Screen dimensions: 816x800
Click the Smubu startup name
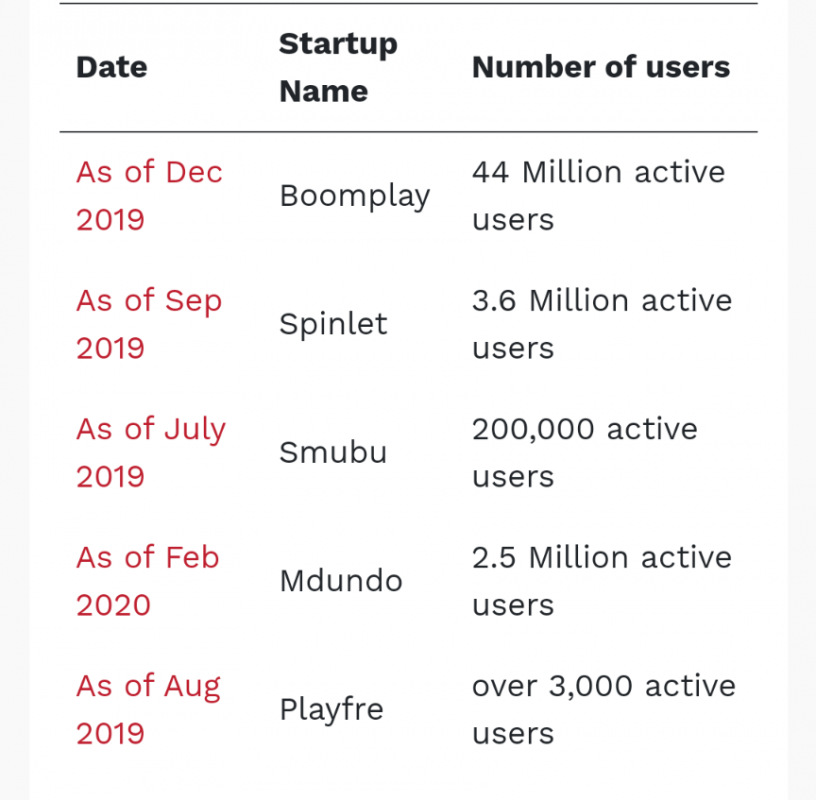pos(333,452)
